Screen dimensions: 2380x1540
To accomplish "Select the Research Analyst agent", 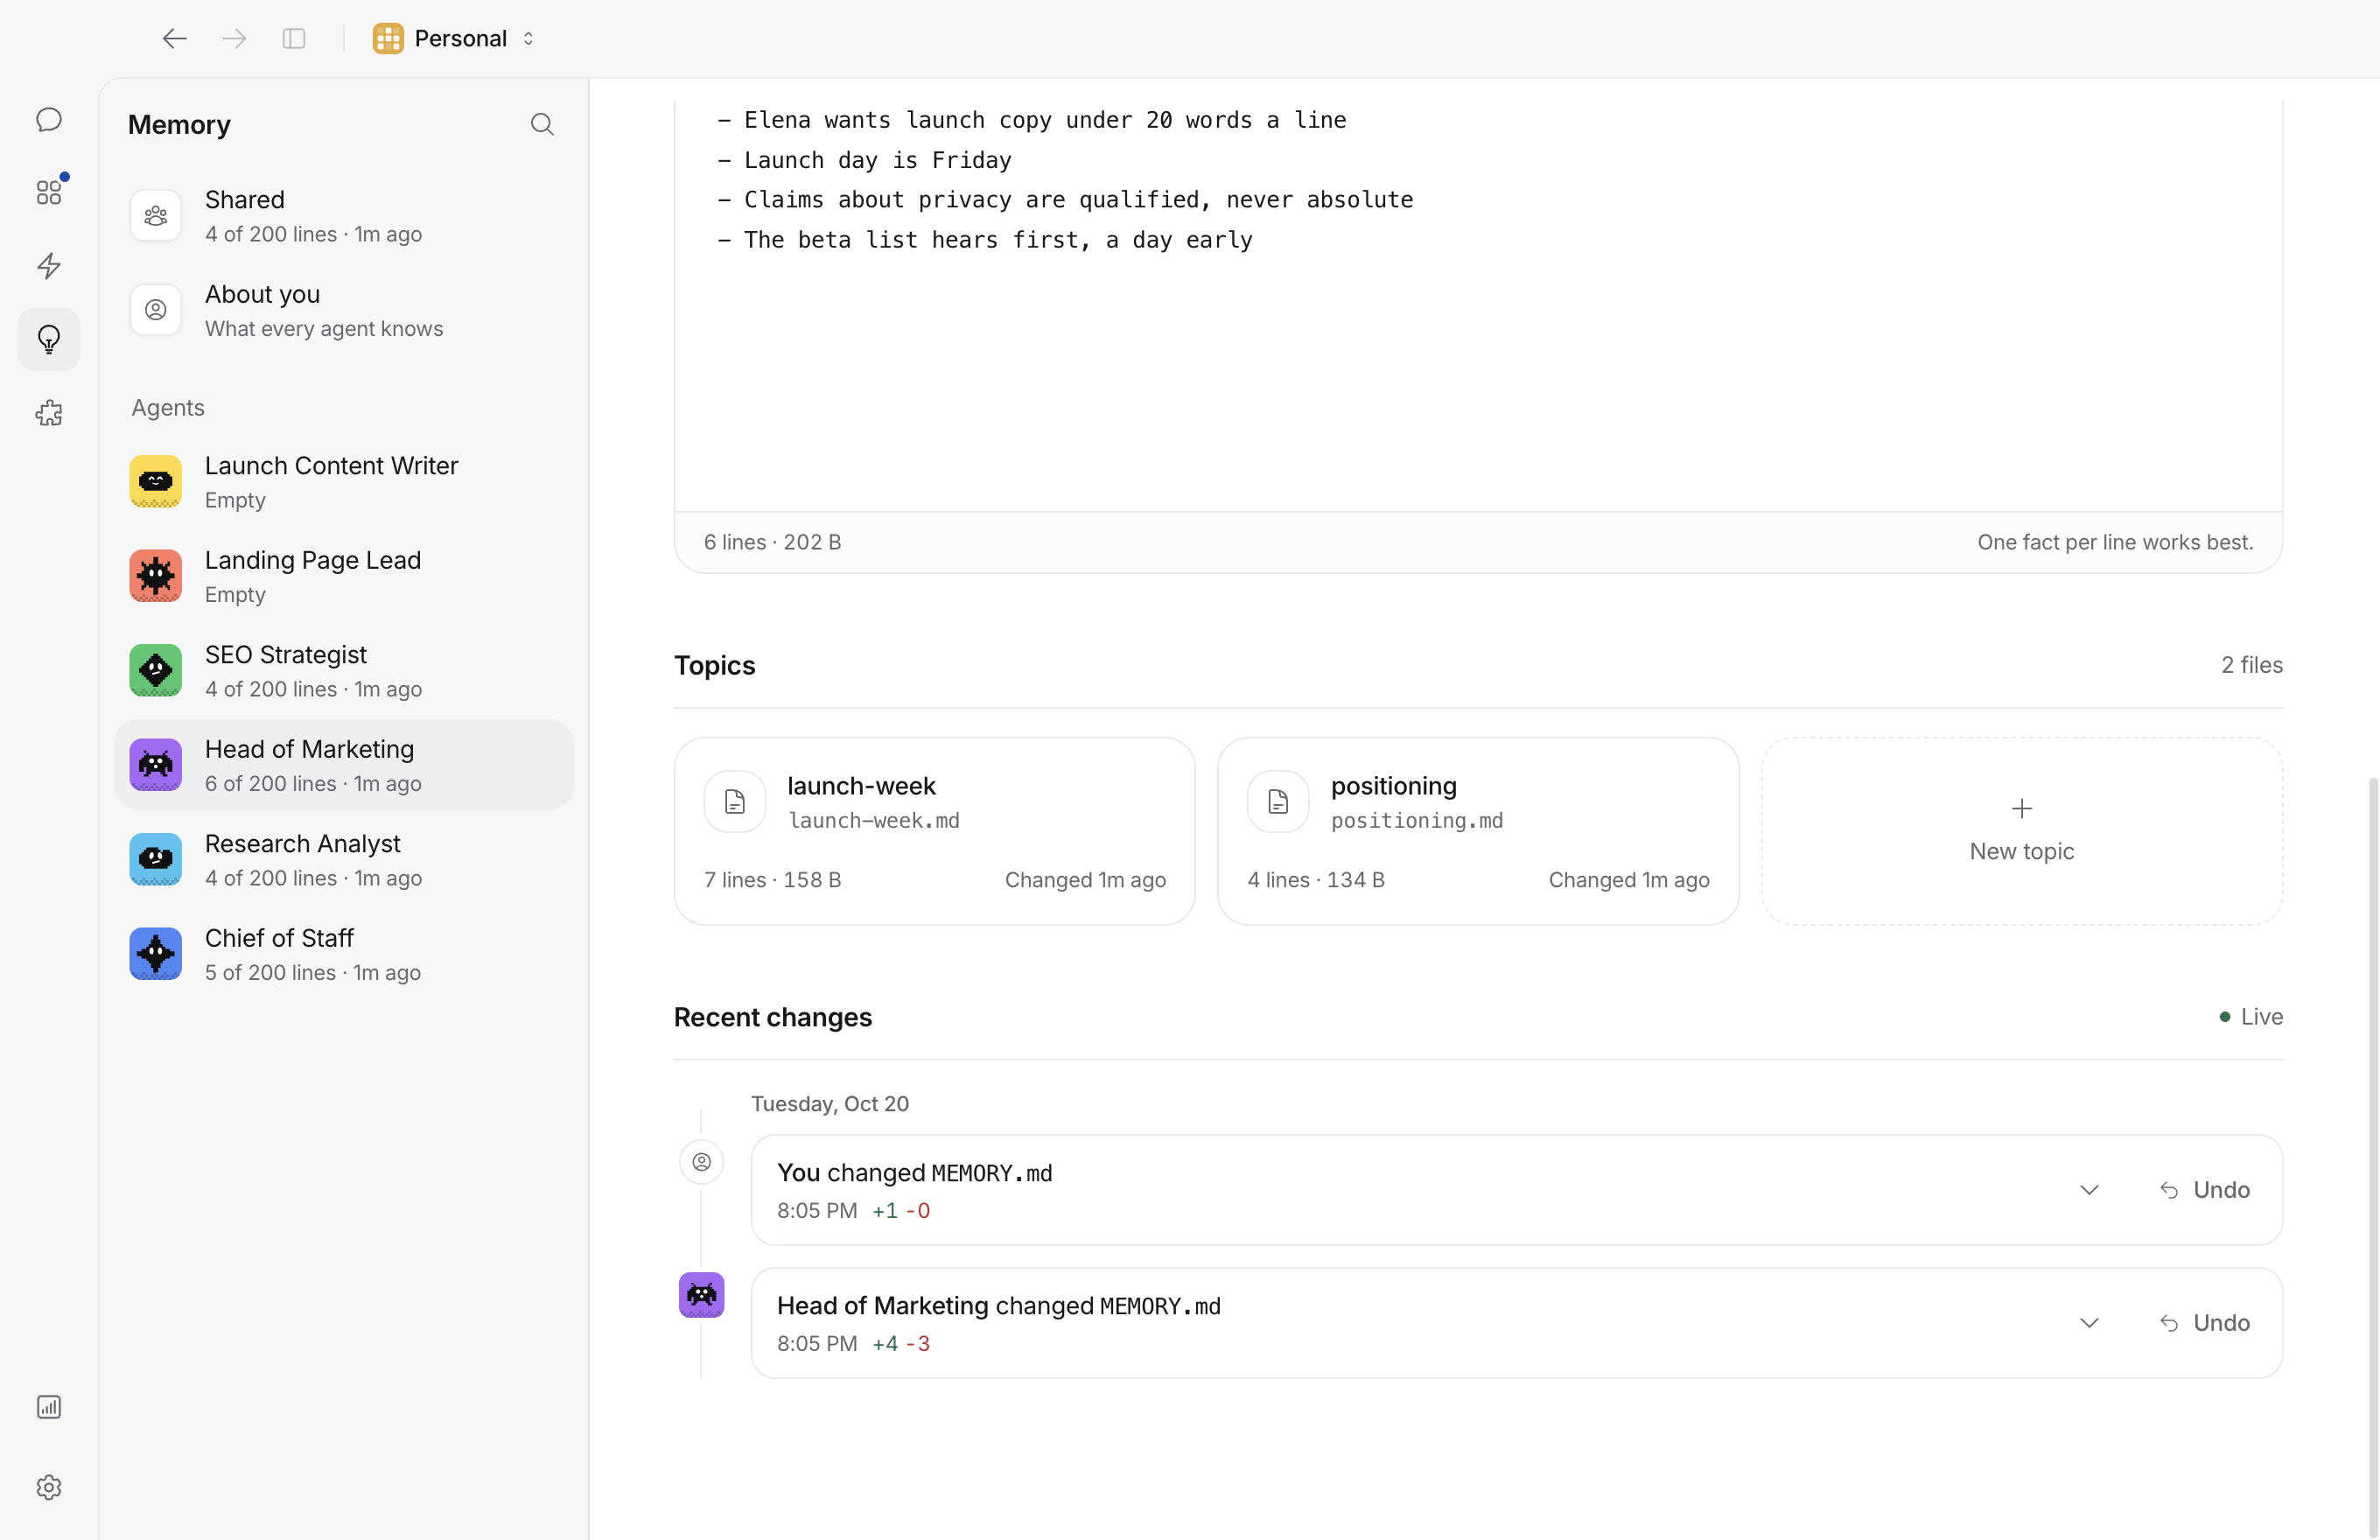I will click(x=344, y=860).
